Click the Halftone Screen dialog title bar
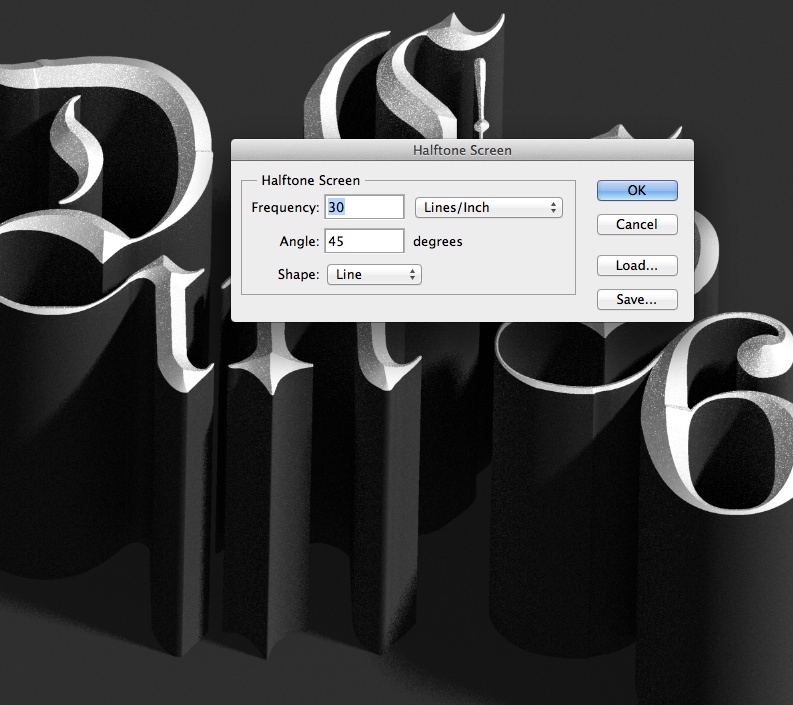This screenshot has height=705, width=793. pyautogui.click(x=462, y=151)
